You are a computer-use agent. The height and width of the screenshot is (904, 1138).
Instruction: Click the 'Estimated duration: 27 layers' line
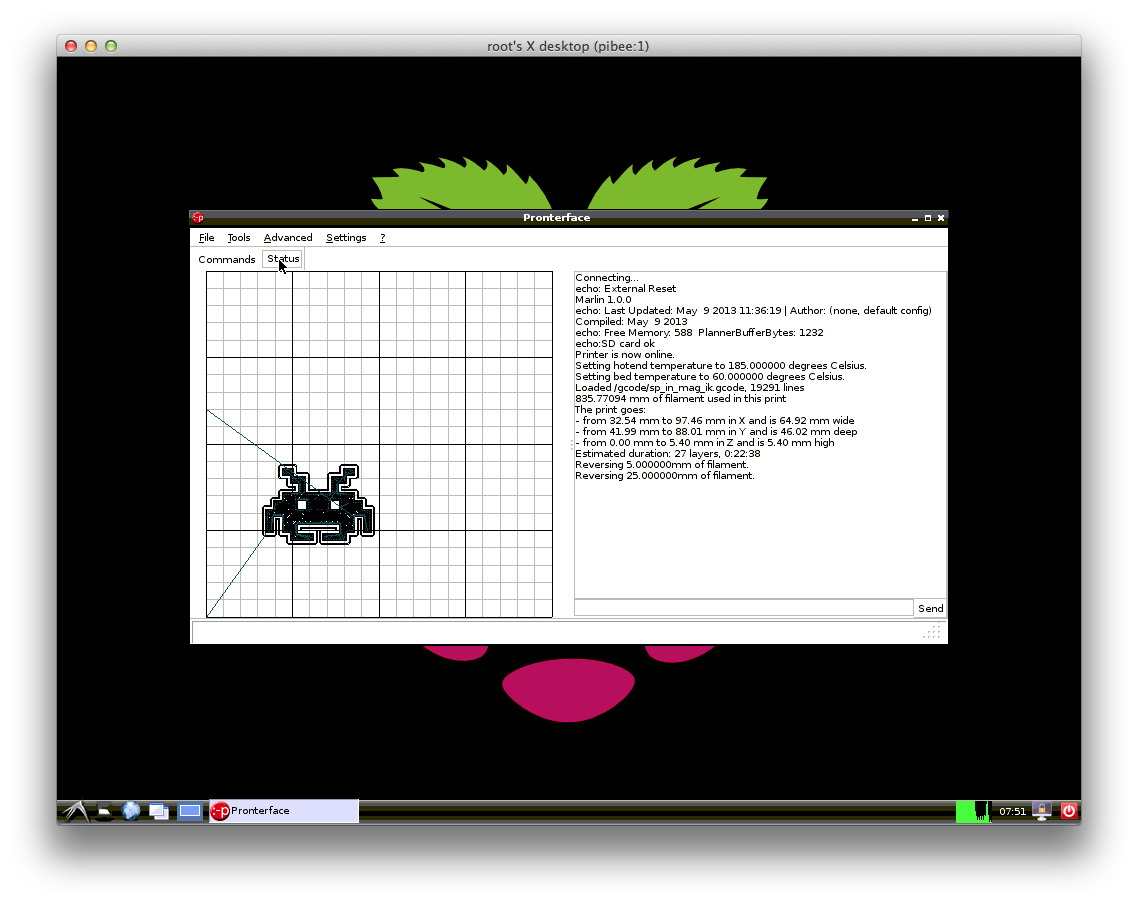point(668,454)
